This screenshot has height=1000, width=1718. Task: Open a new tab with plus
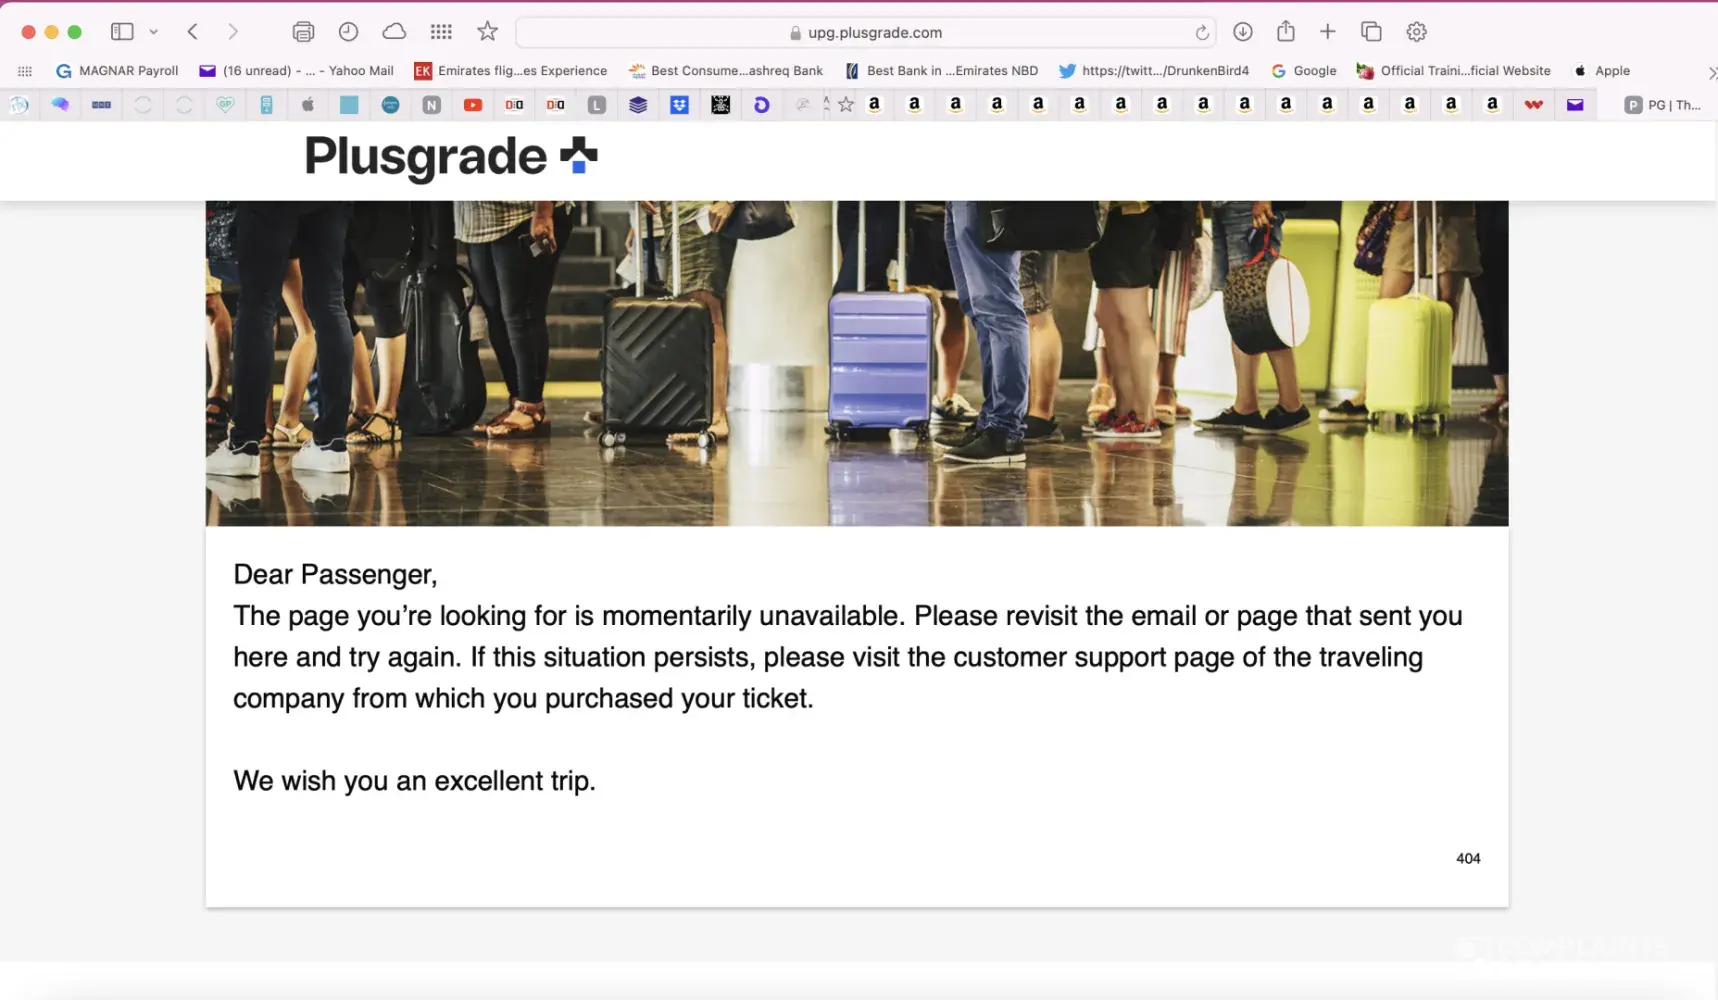(x=1327, y=32)
